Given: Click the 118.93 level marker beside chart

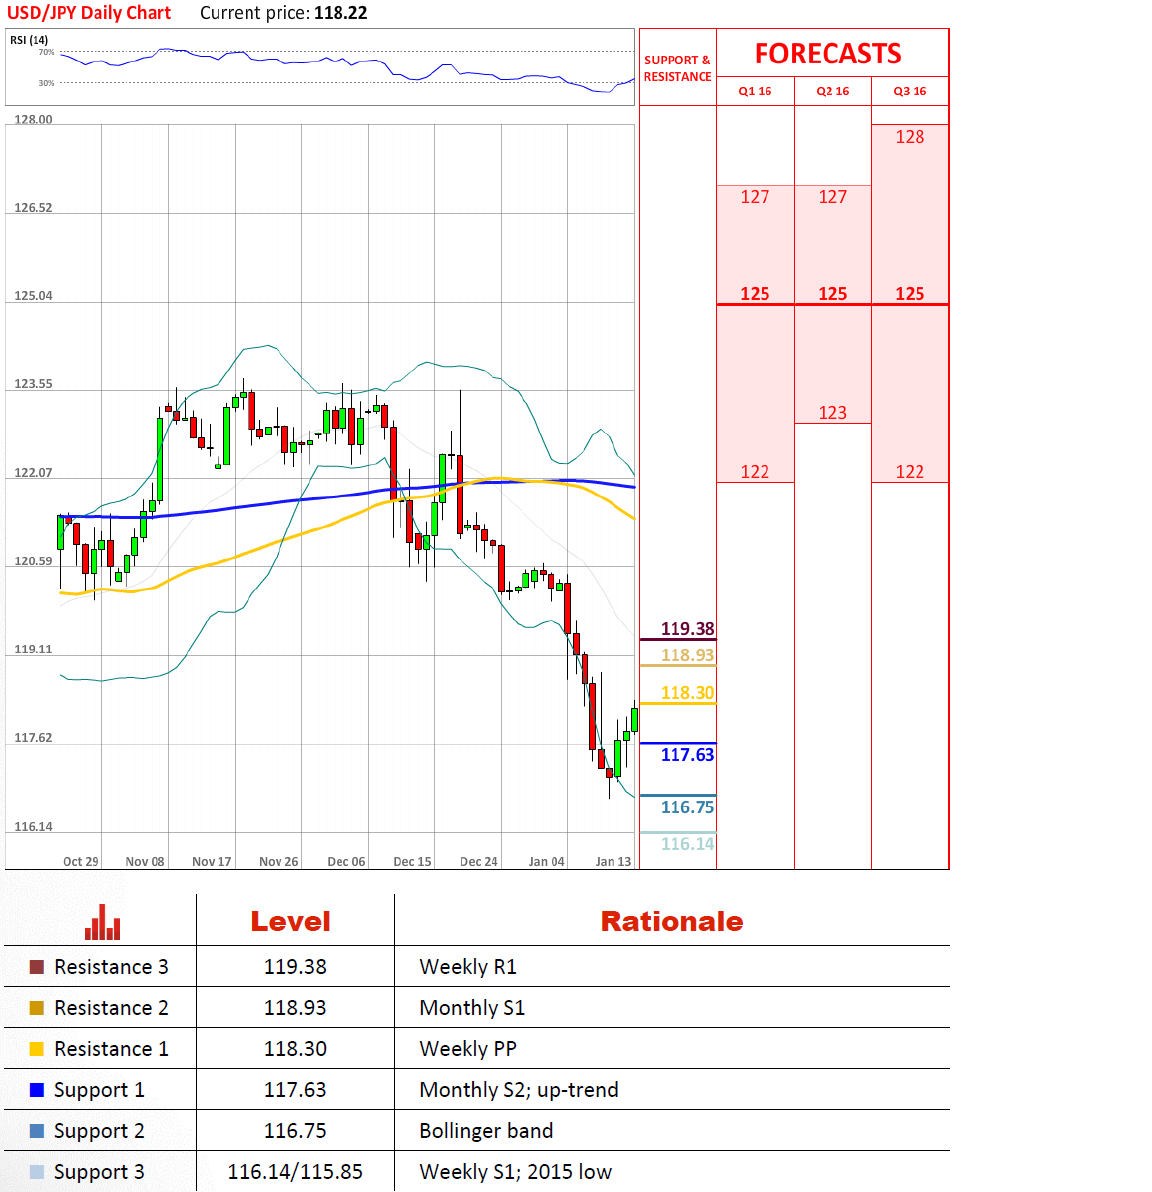Looking at the screenshot, I should coord(687,655).
